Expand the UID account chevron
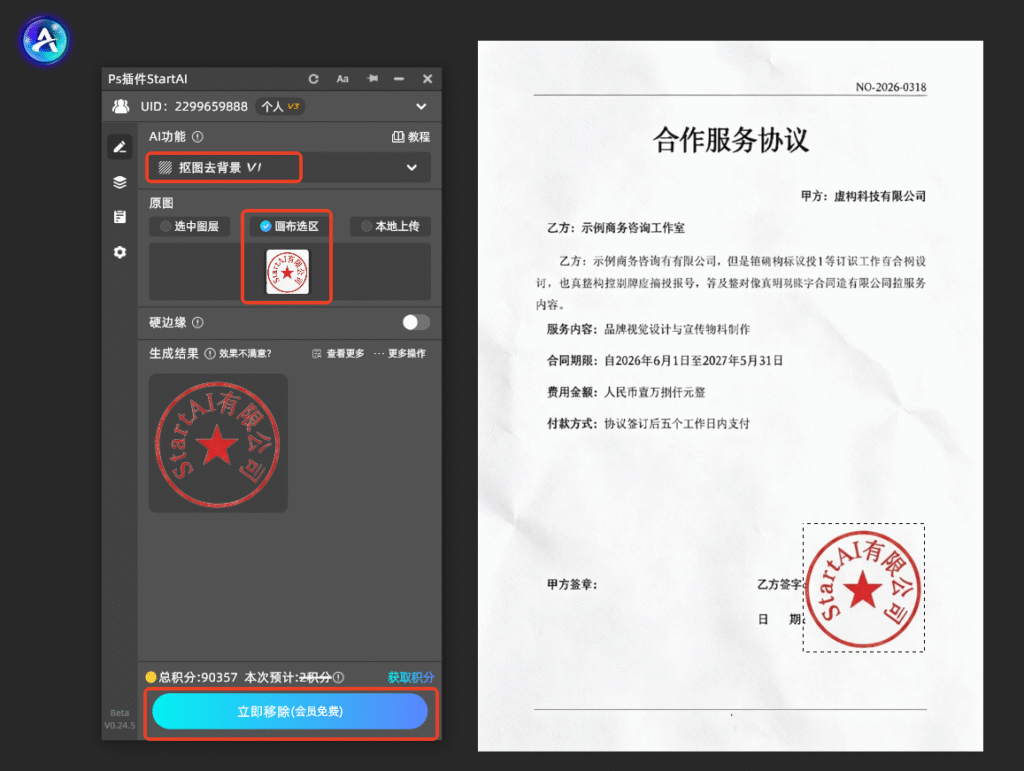Screen dimensions: 1024x771 [421, 106]
